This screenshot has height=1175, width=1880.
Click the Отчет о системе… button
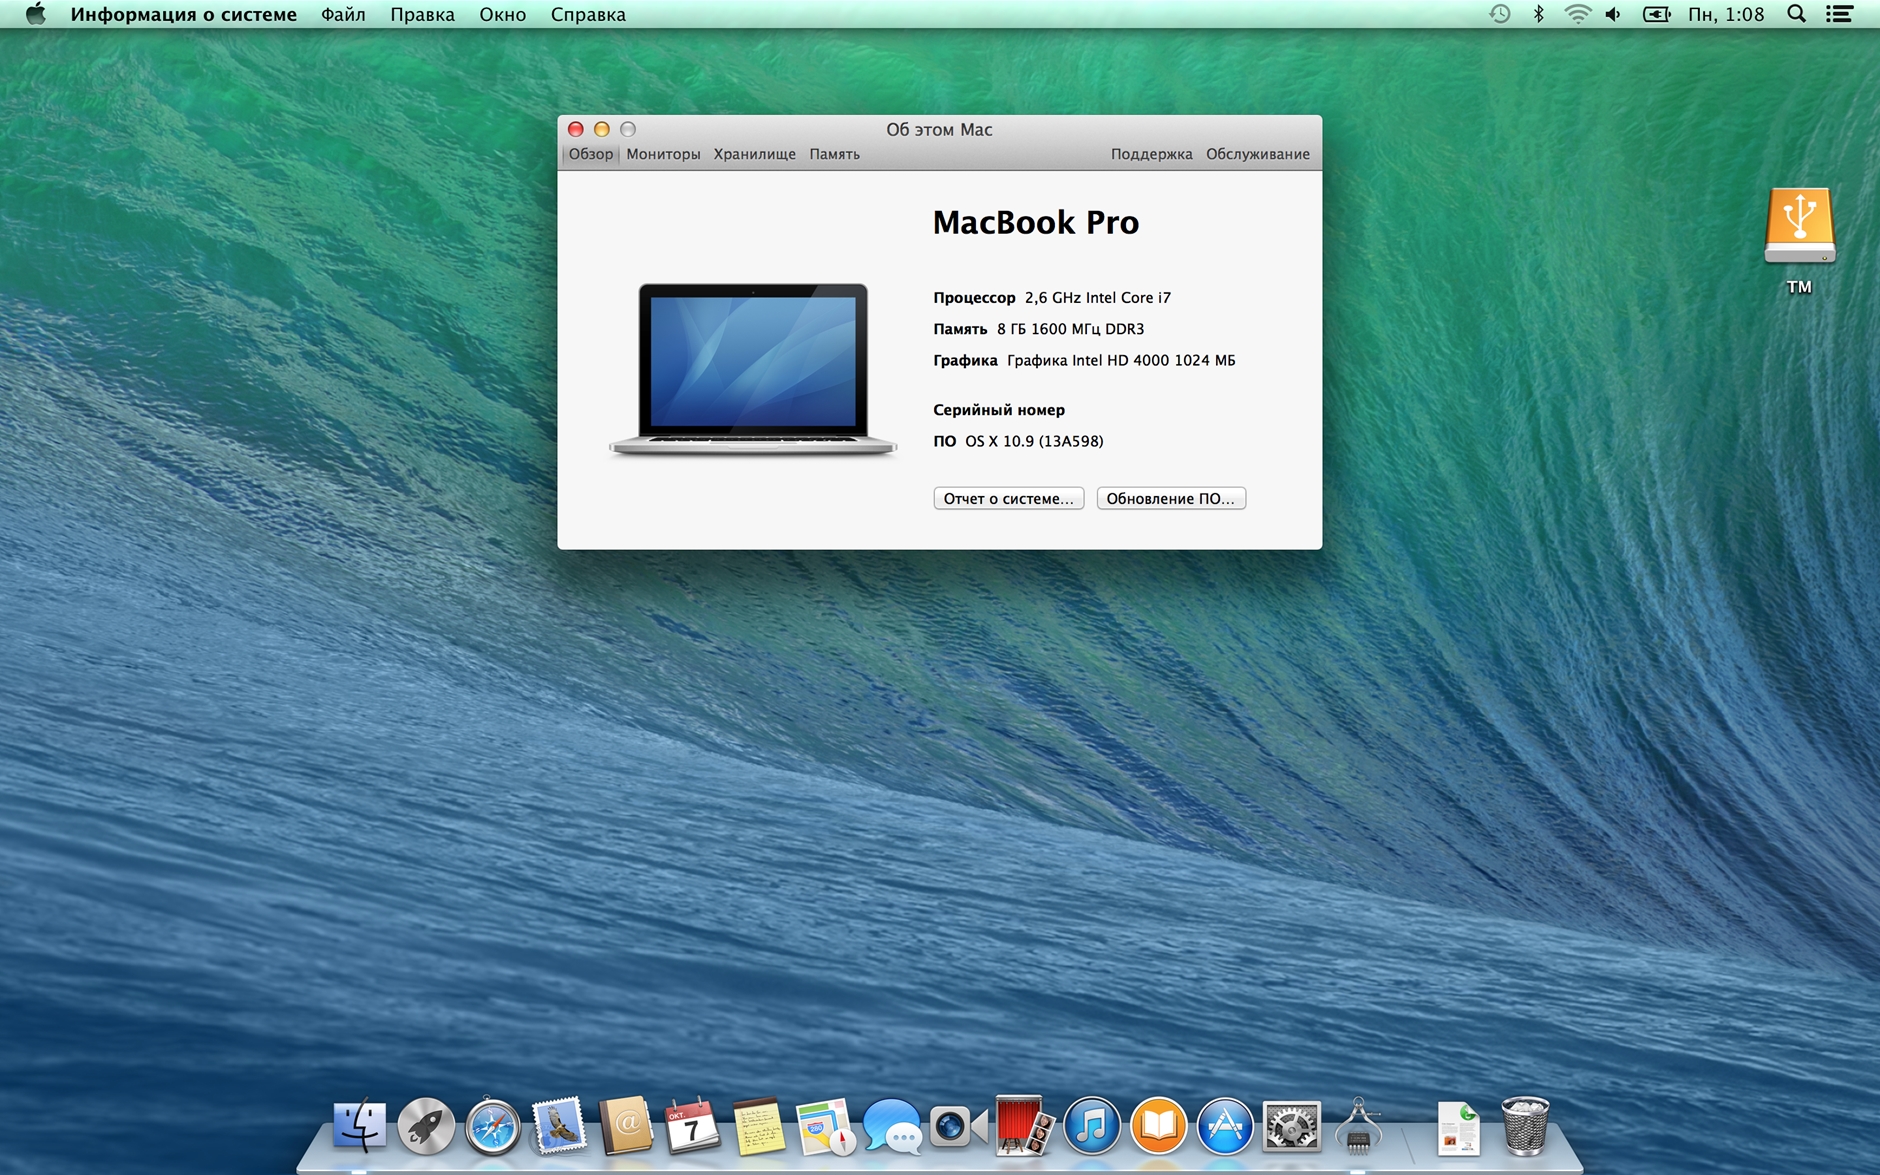coord(1008,498)
